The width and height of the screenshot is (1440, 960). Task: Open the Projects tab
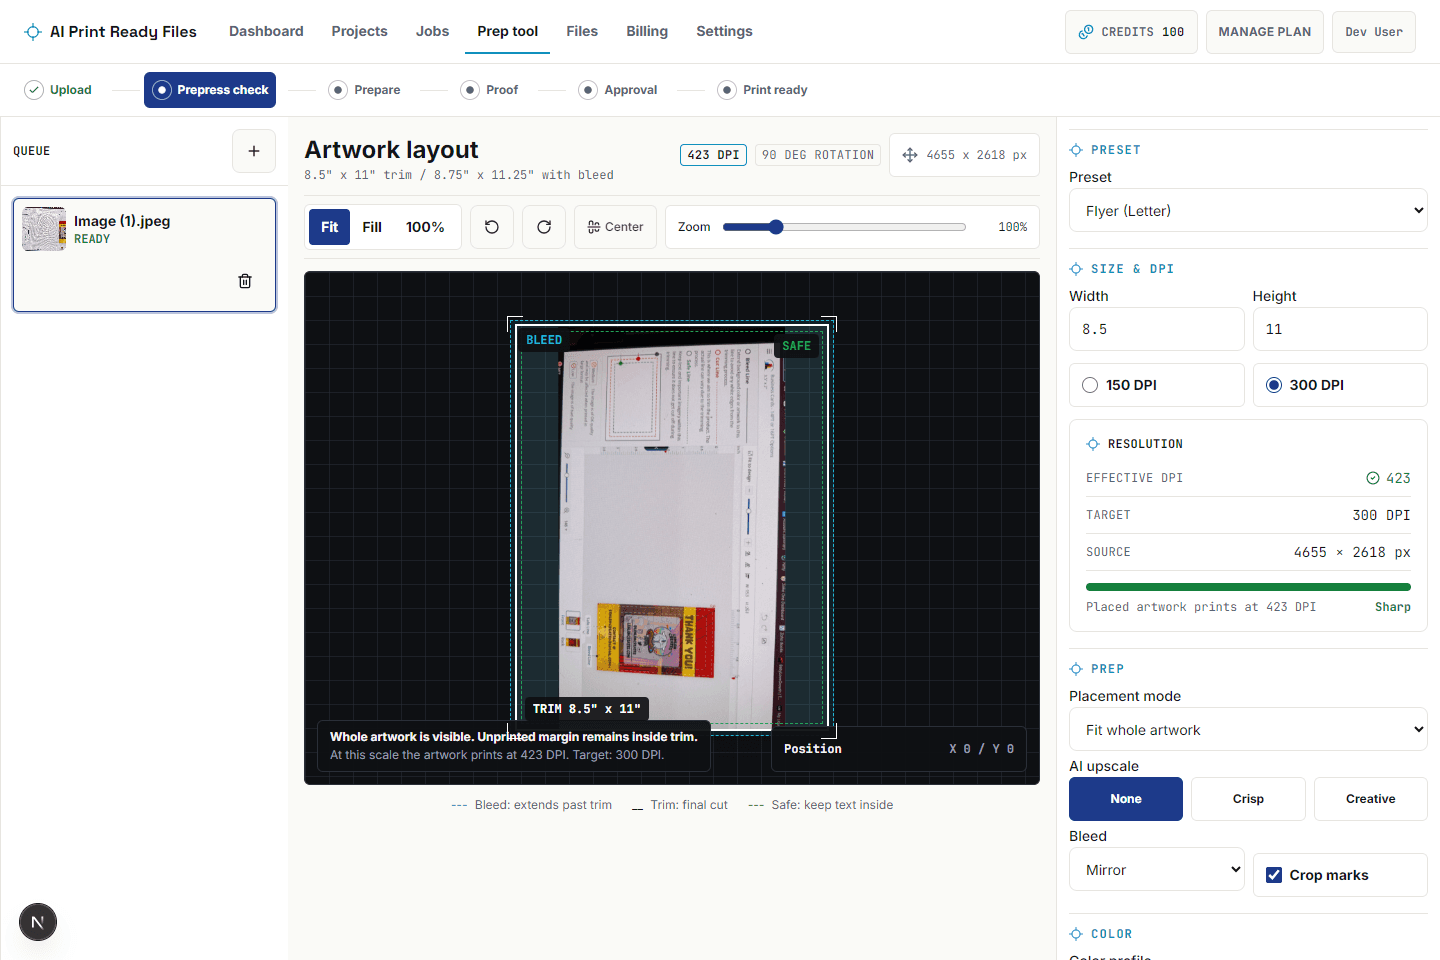(x=359, y=32)
